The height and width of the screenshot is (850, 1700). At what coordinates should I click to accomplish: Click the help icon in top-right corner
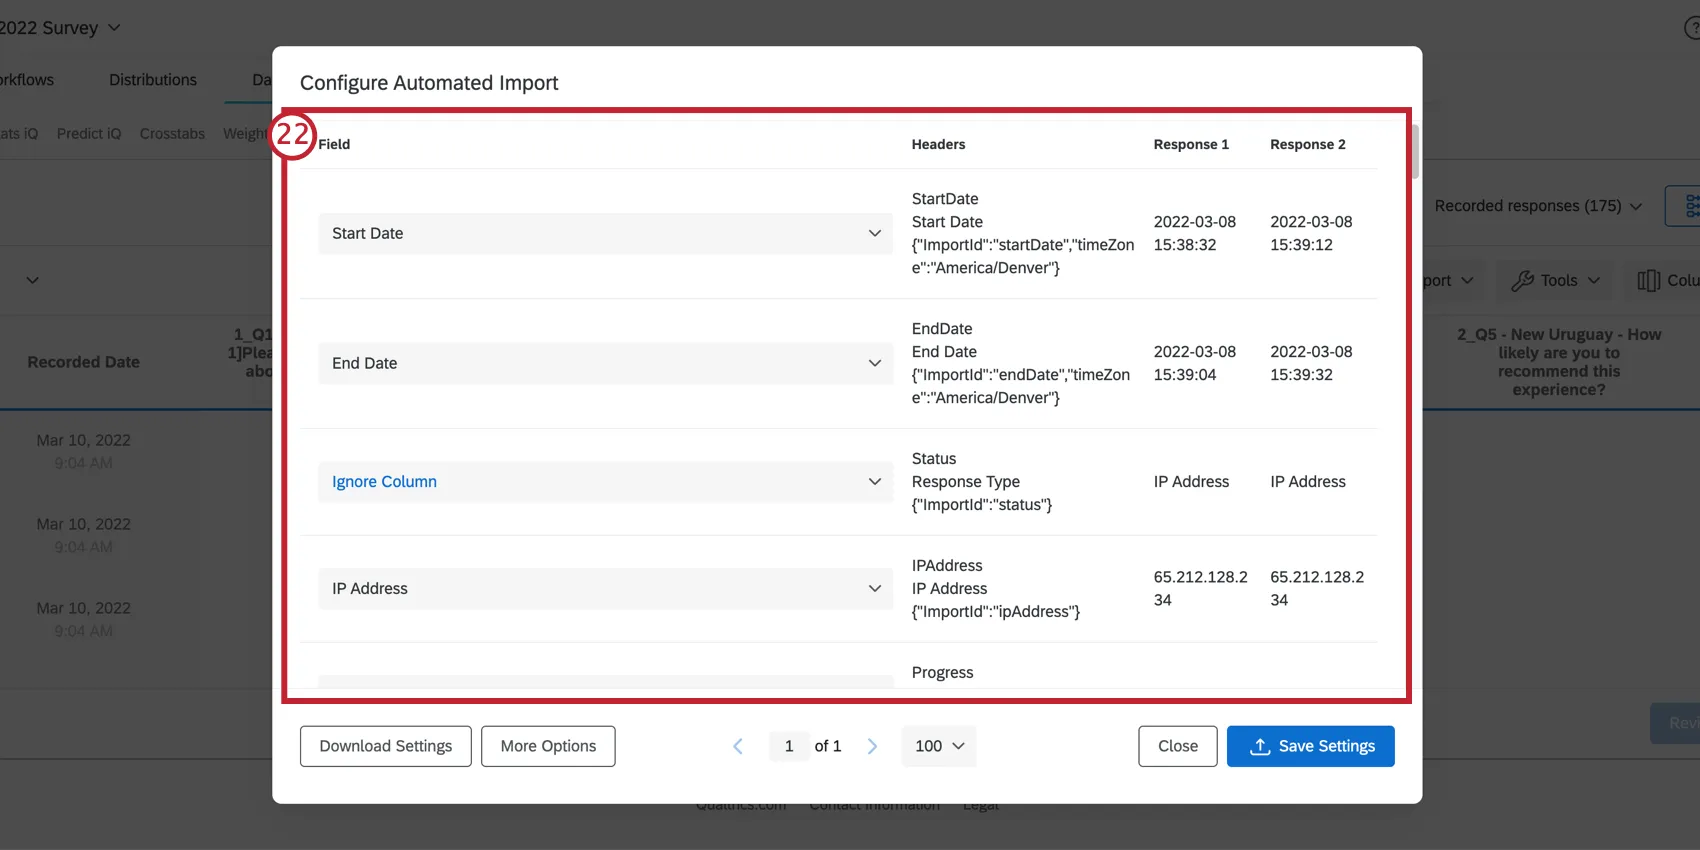point(1692,28)
